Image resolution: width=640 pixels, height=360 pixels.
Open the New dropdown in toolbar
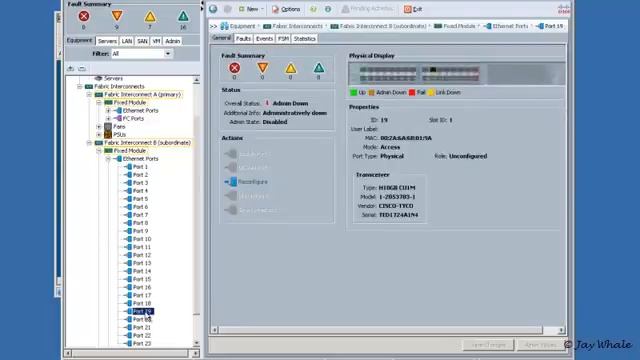(x=251, y=9)
